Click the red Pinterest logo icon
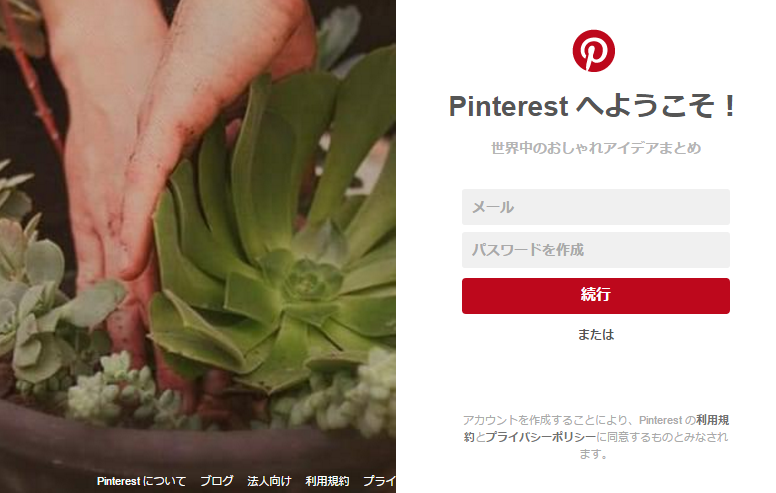Viewport: 776px width, 493px height. 593,50
